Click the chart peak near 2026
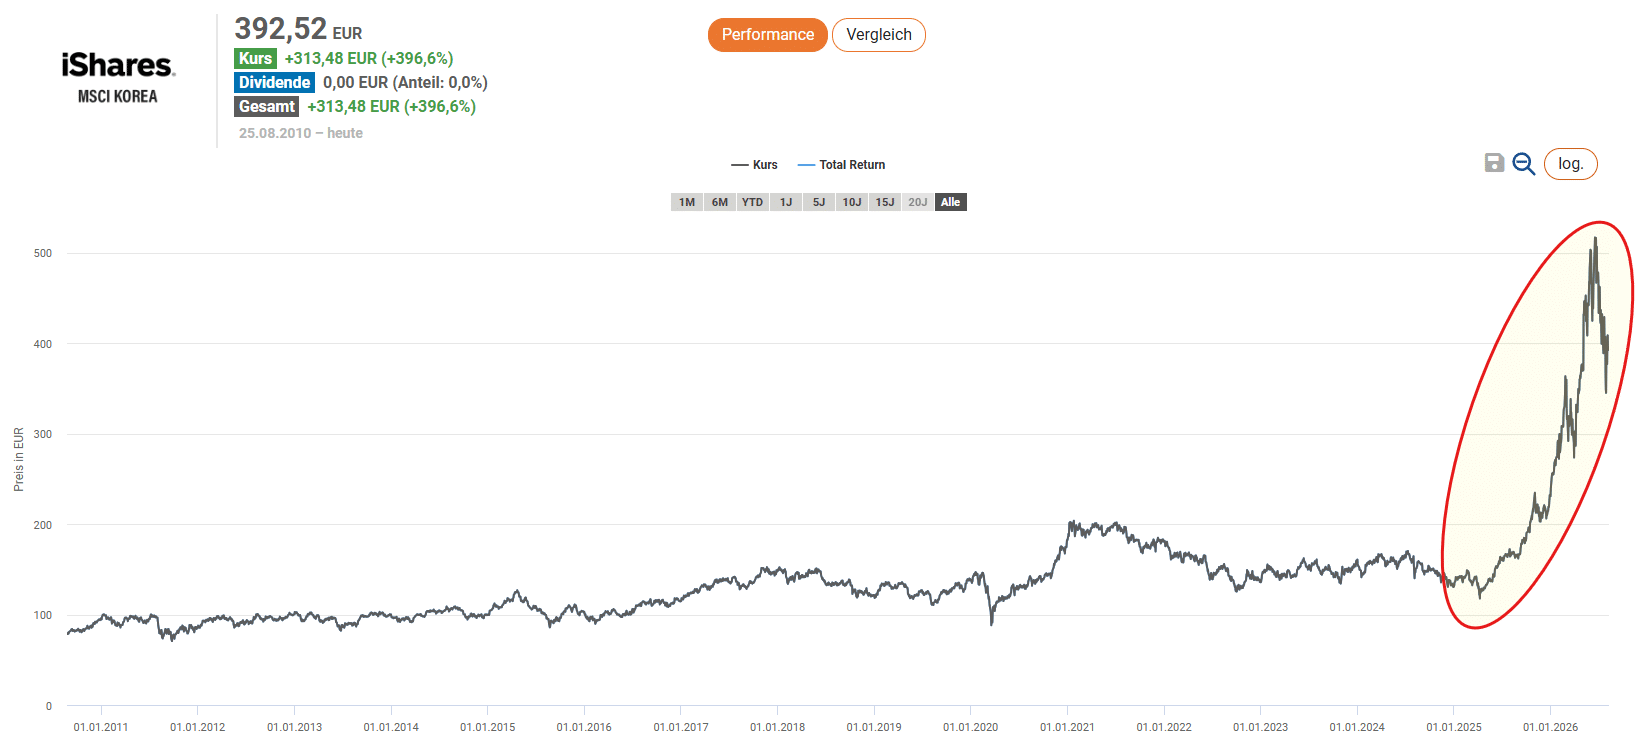 click(x=1595, y=238)
